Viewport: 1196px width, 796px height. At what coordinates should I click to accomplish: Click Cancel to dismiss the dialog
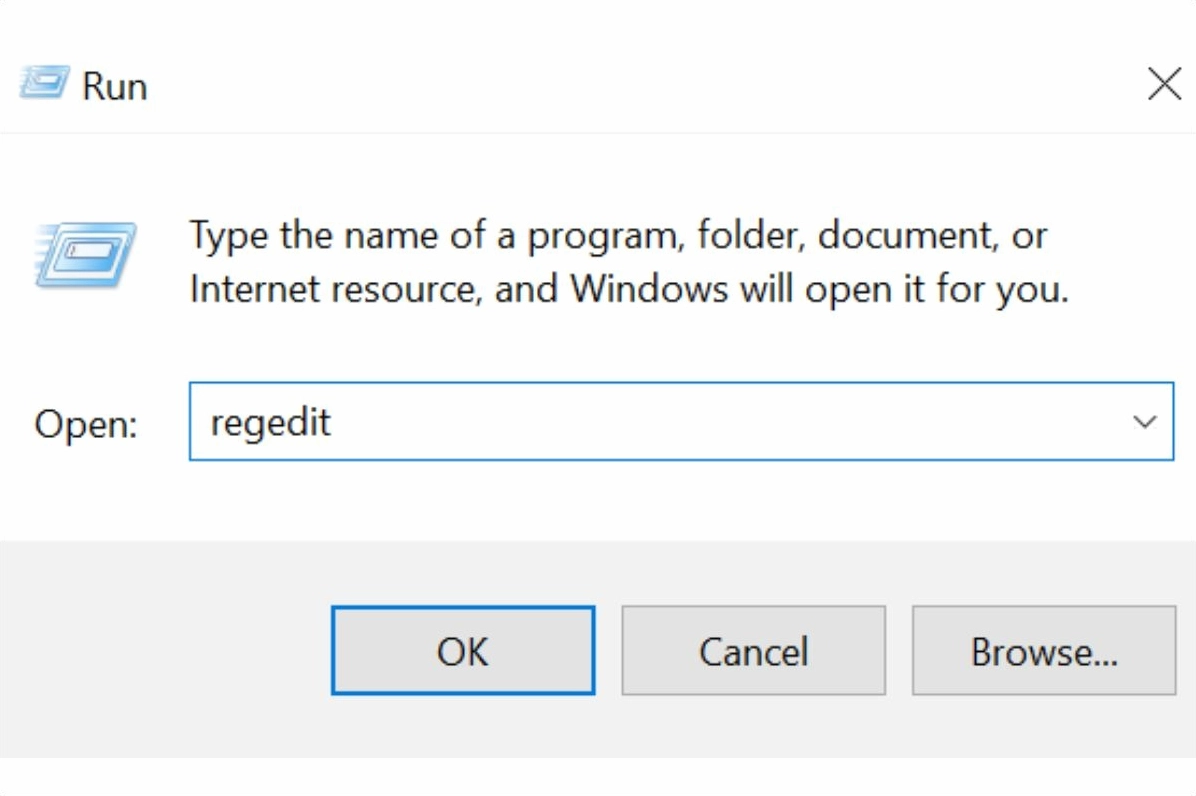[x=753, y=650]
